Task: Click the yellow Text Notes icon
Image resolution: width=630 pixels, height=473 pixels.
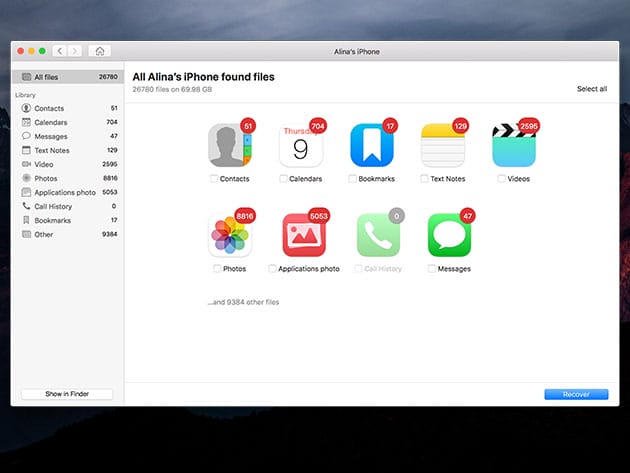Action: [x=442, y=146]
